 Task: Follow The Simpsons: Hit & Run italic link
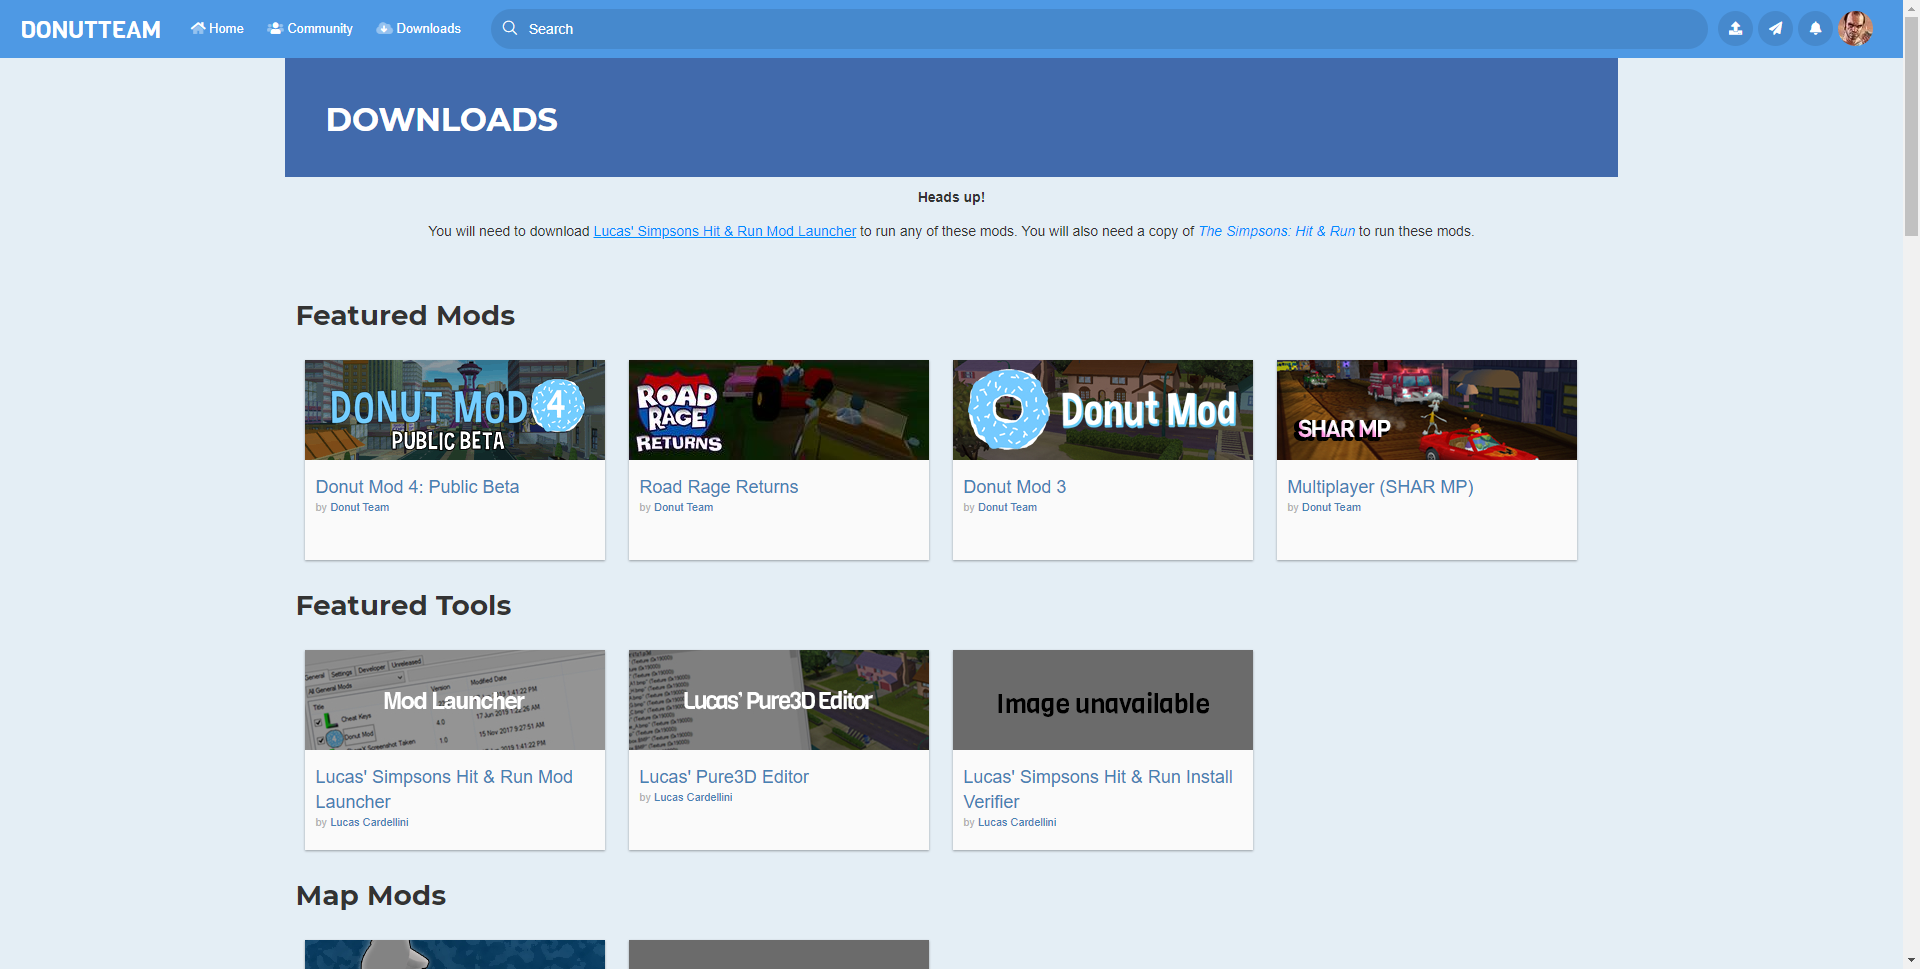[1276, 231]
